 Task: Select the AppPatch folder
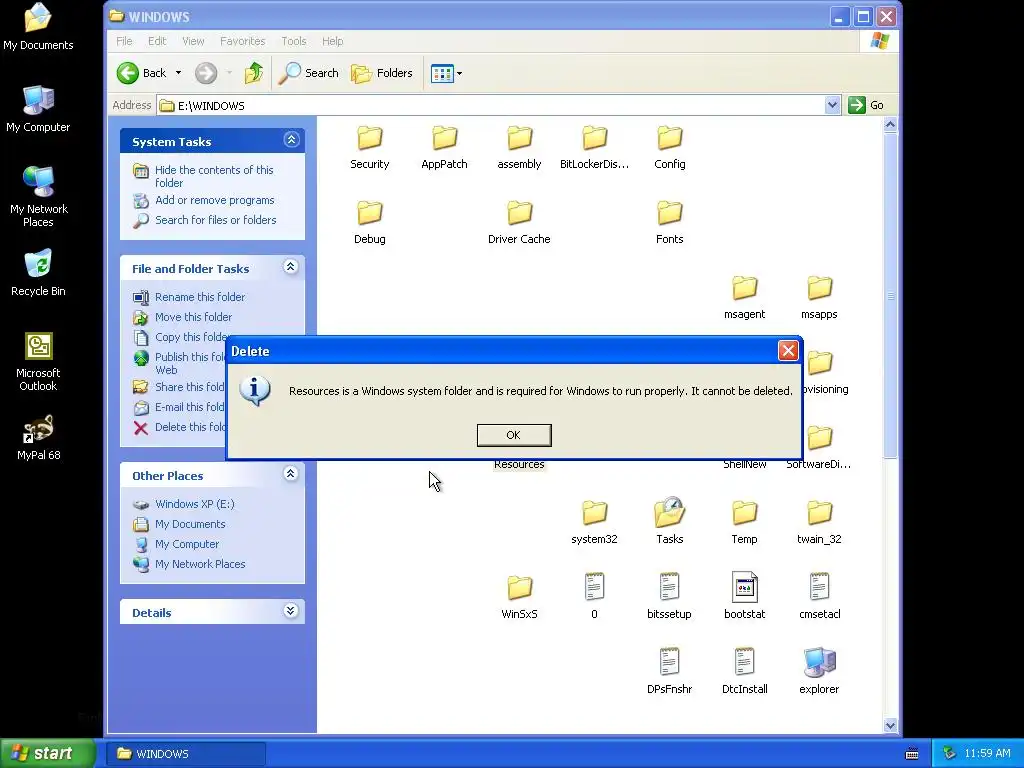click(445, 148)
